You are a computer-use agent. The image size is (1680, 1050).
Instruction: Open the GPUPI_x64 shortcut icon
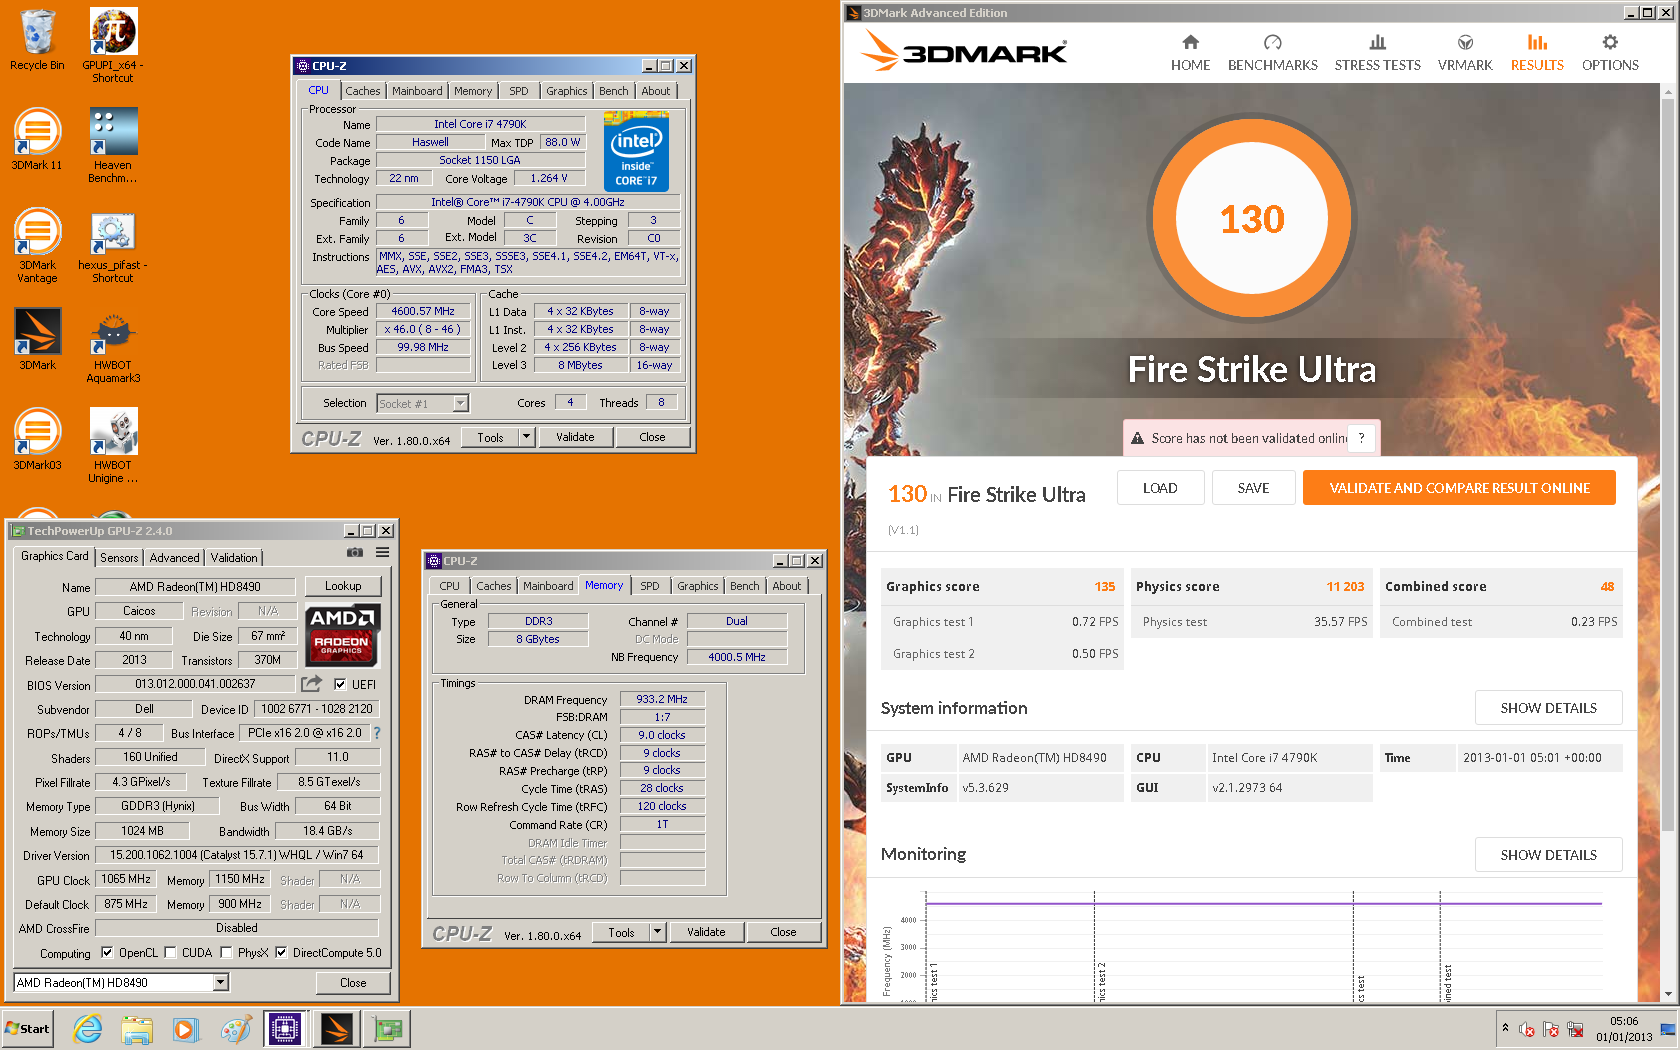[x=113, y=45]
